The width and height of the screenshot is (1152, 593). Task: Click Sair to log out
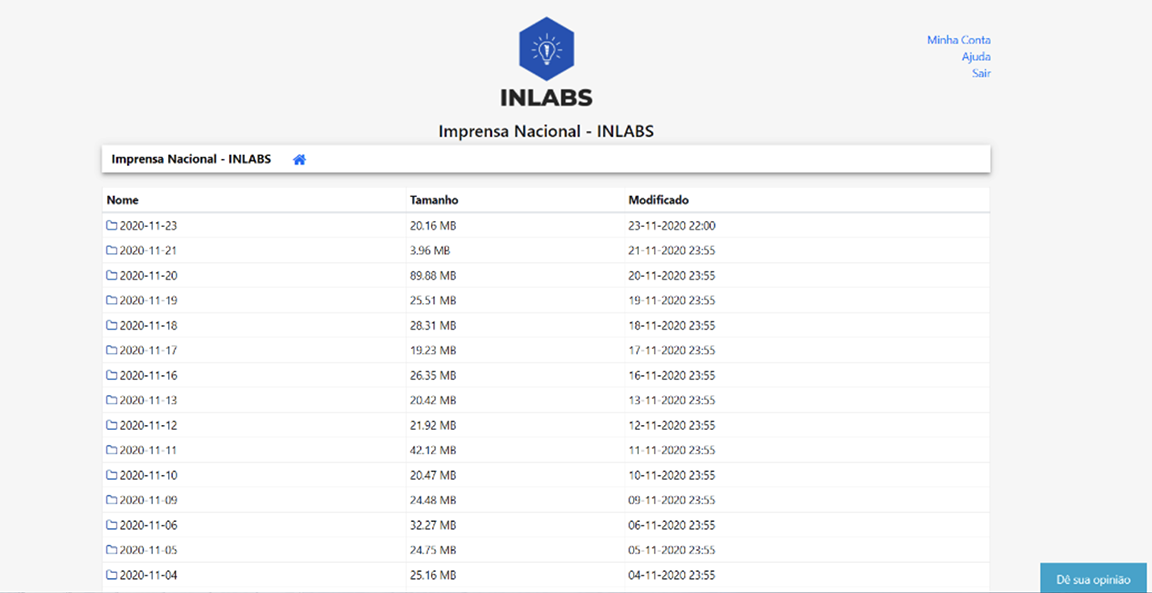[981, 73]
